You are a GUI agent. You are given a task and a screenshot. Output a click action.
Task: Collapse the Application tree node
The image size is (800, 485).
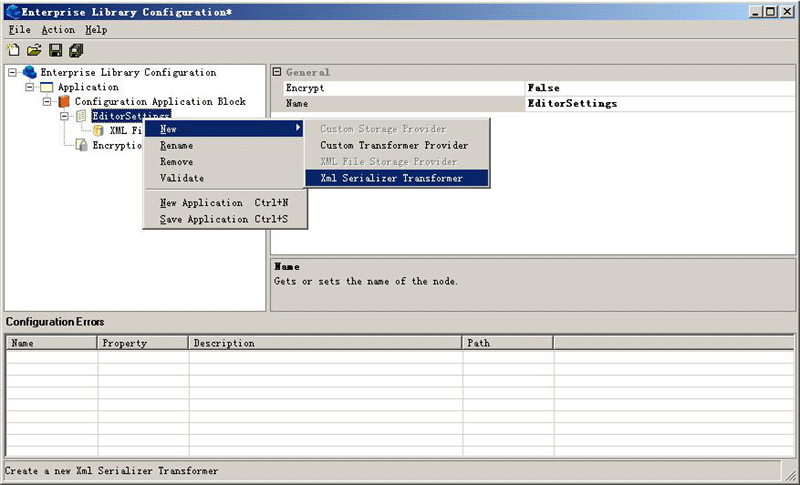tap(30, 88)
